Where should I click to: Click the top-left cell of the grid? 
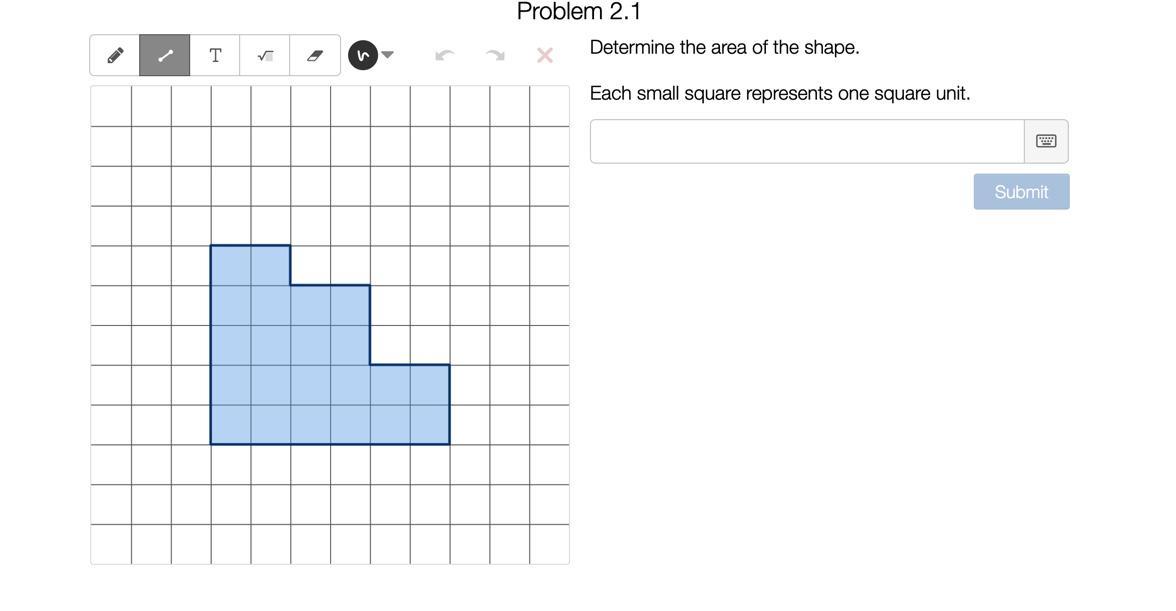pyautogui.click(x=111, y=106)
